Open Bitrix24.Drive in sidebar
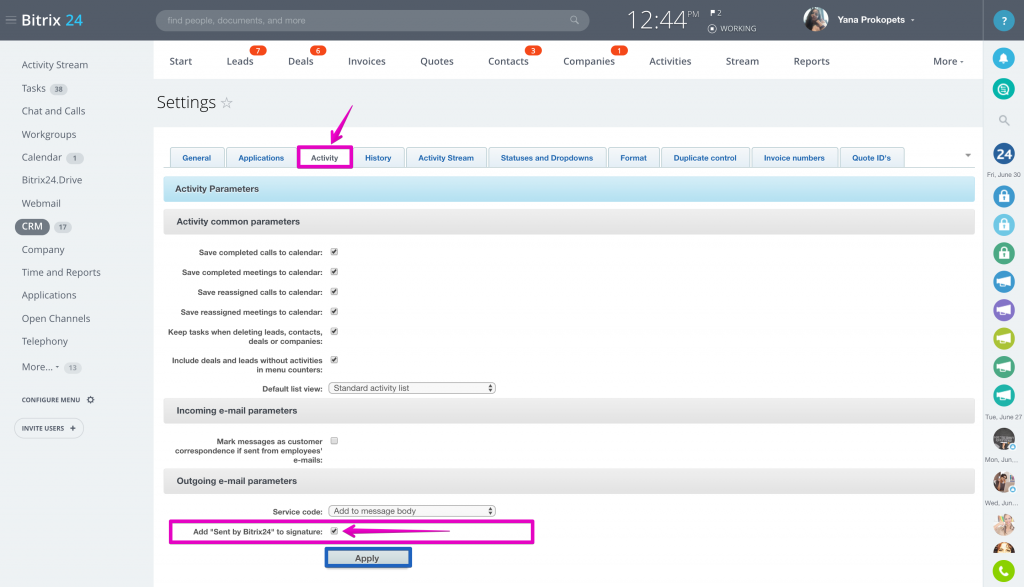This screenshot has height=587, width=1024. coord(52,180)
